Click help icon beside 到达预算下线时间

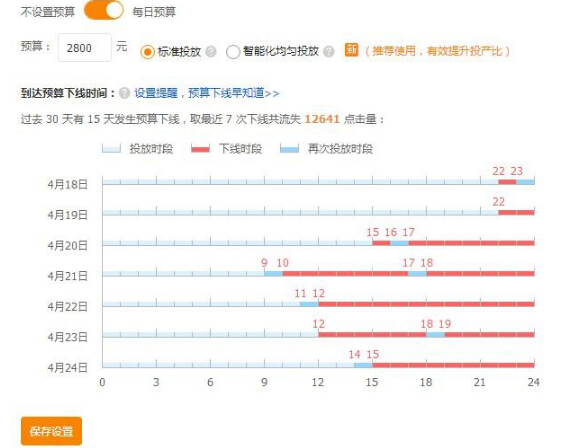(124, 93)
